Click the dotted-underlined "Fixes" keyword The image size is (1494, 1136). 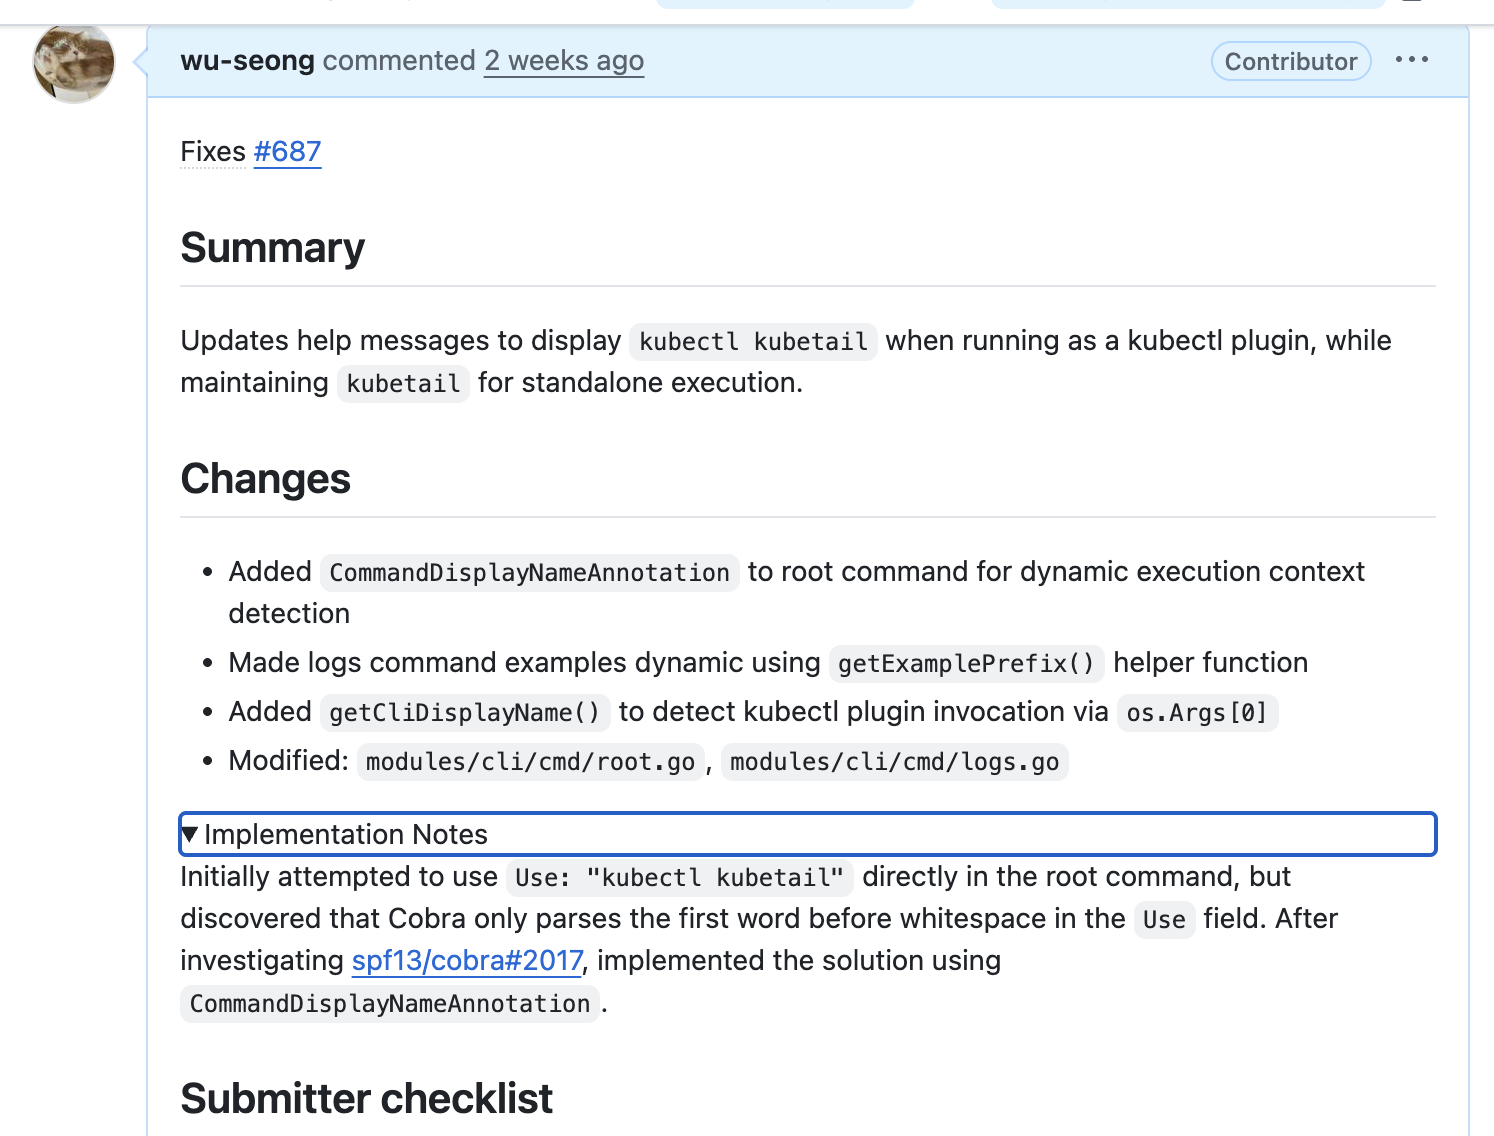click(213, 152)
